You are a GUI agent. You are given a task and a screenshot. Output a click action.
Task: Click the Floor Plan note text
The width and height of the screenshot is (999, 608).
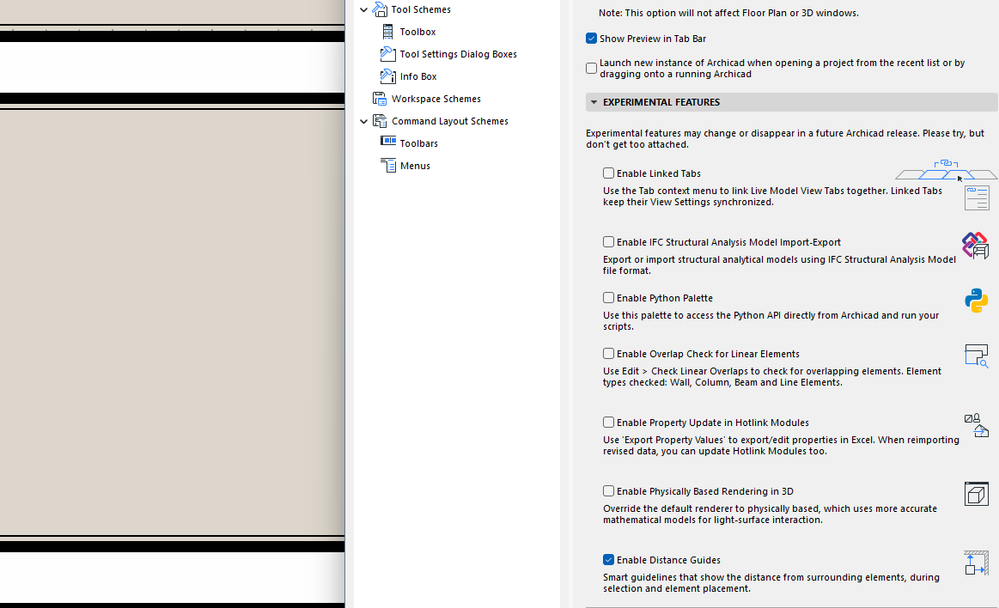pyautogui.click(x=728, y=13)
